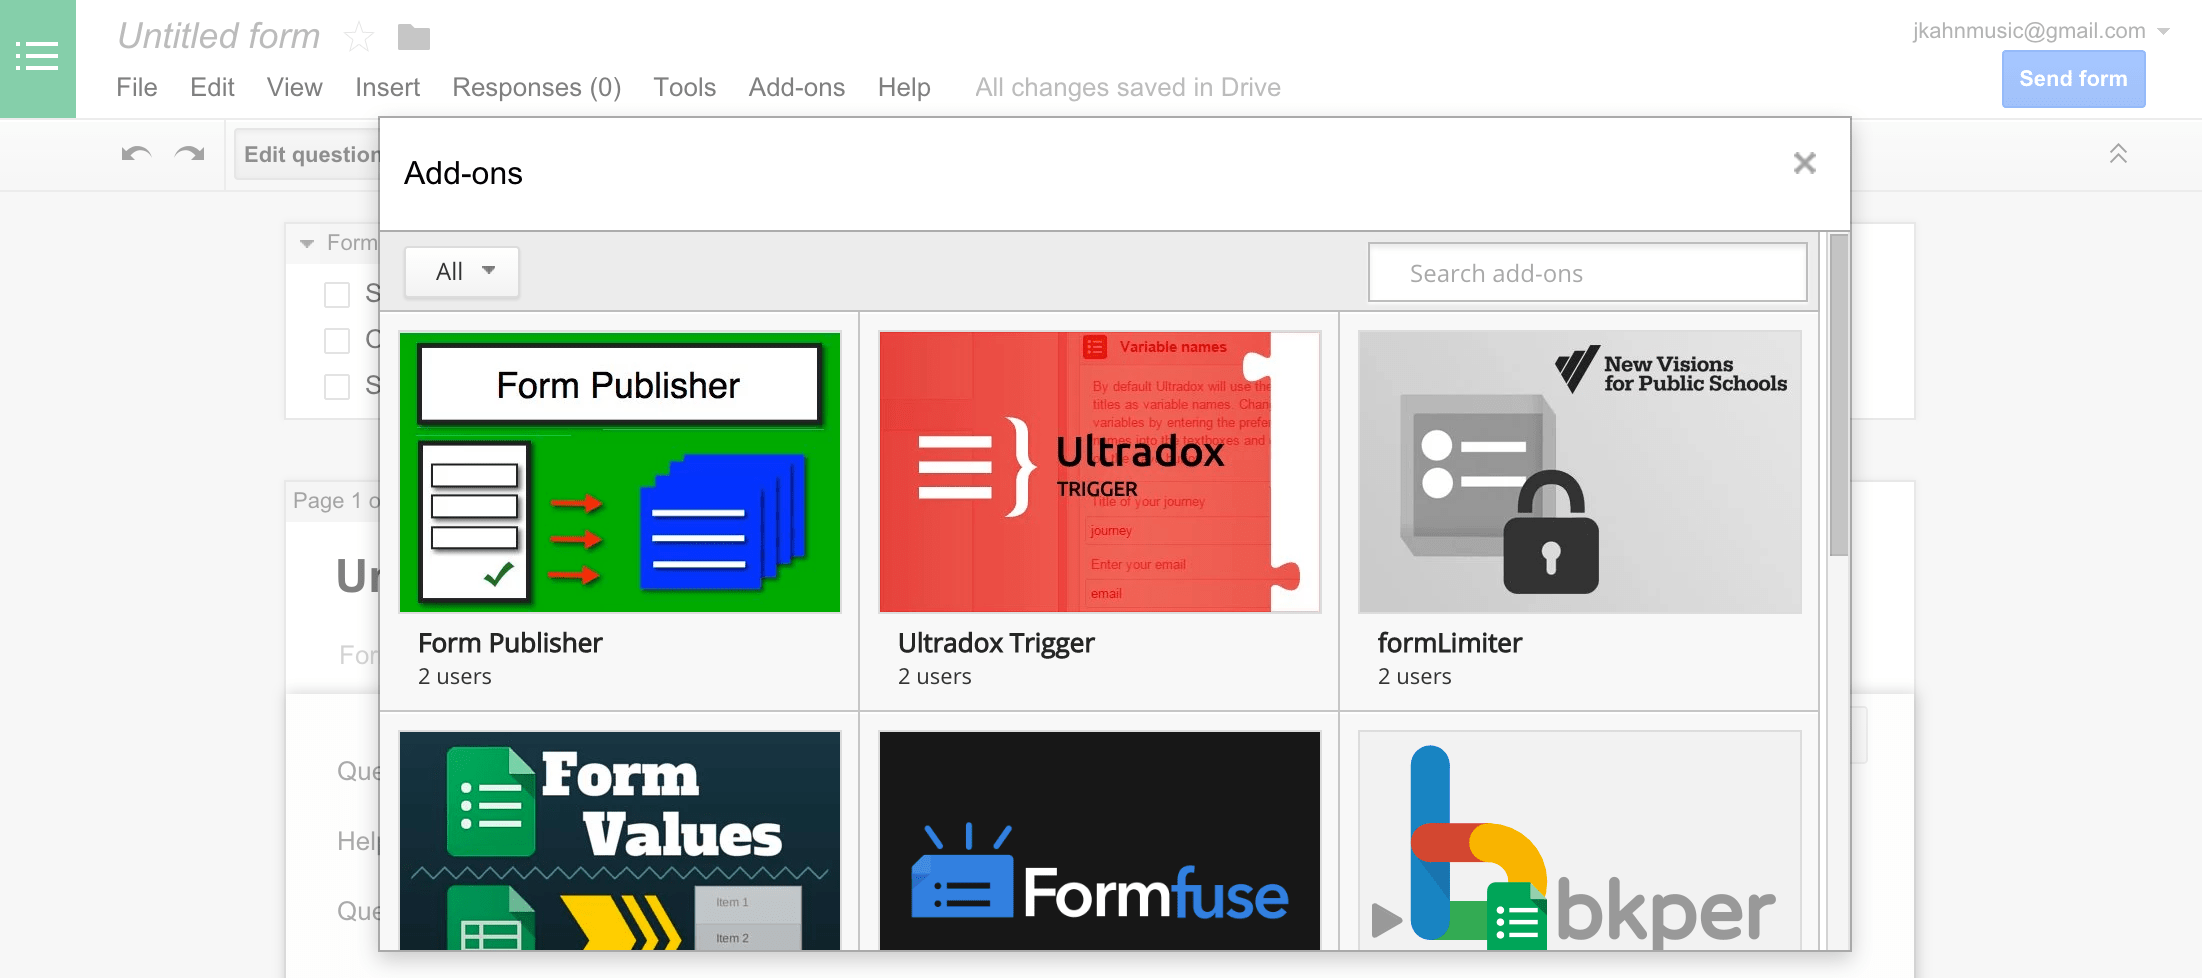Viewport: 2202px width, 978px height.
Task: Collapse the toolbar using the double chevron
Action: point(2117,153)
